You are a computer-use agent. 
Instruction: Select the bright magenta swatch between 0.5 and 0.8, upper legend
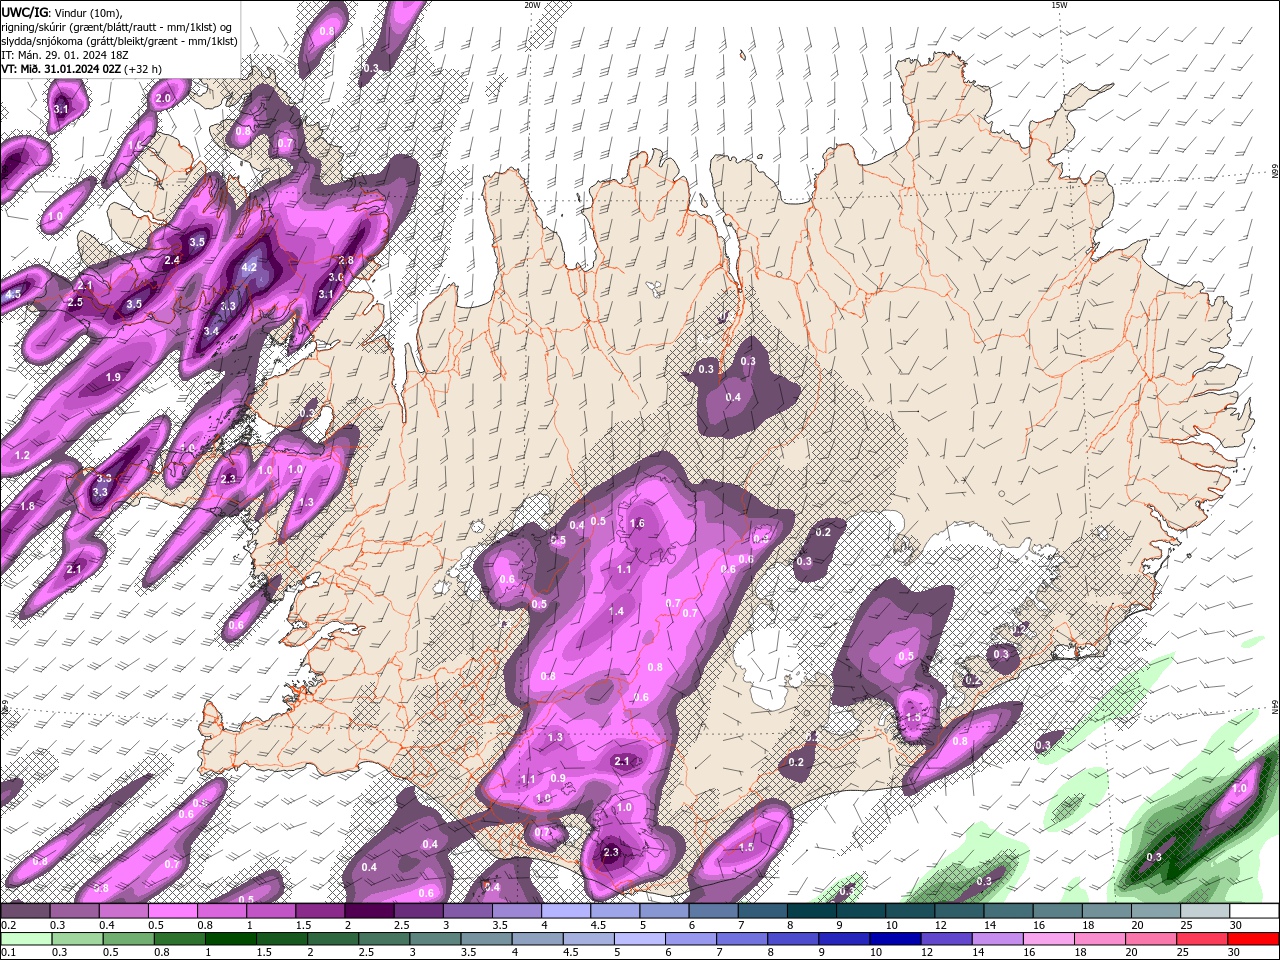coord(172,911)
